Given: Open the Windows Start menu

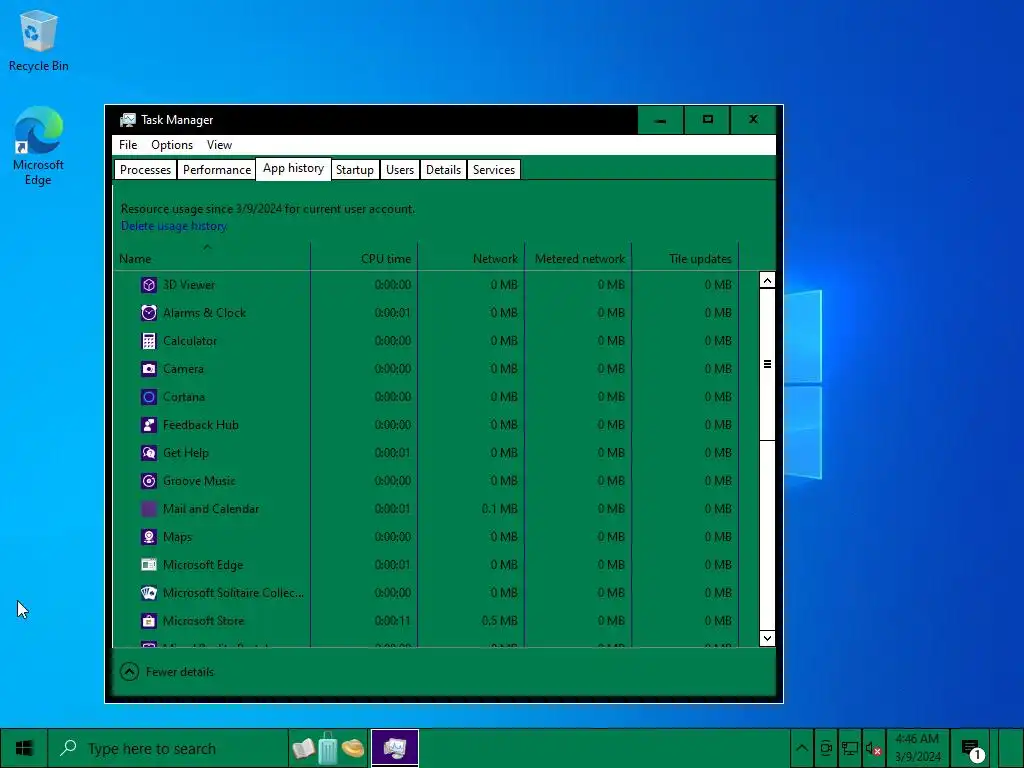Looking at the screenshot, I should click(x=24, y=748).
